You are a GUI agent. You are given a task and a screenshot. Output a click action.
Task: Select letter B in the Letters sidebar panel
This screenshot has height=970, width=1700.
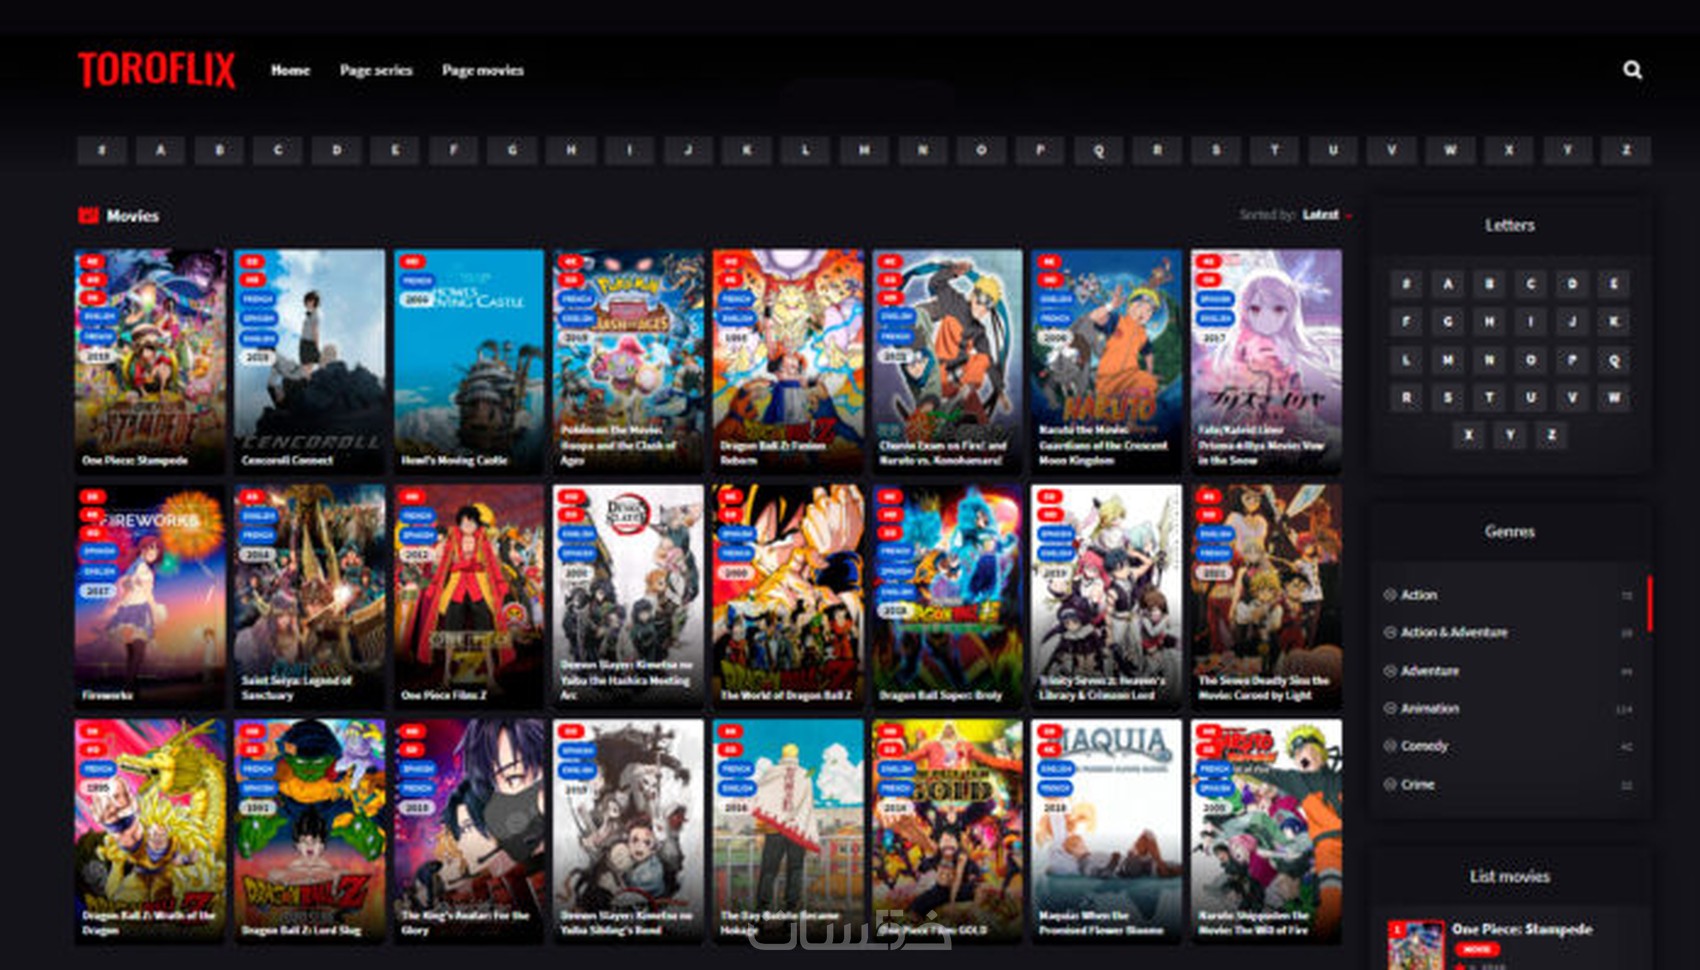click(1489, 284)
